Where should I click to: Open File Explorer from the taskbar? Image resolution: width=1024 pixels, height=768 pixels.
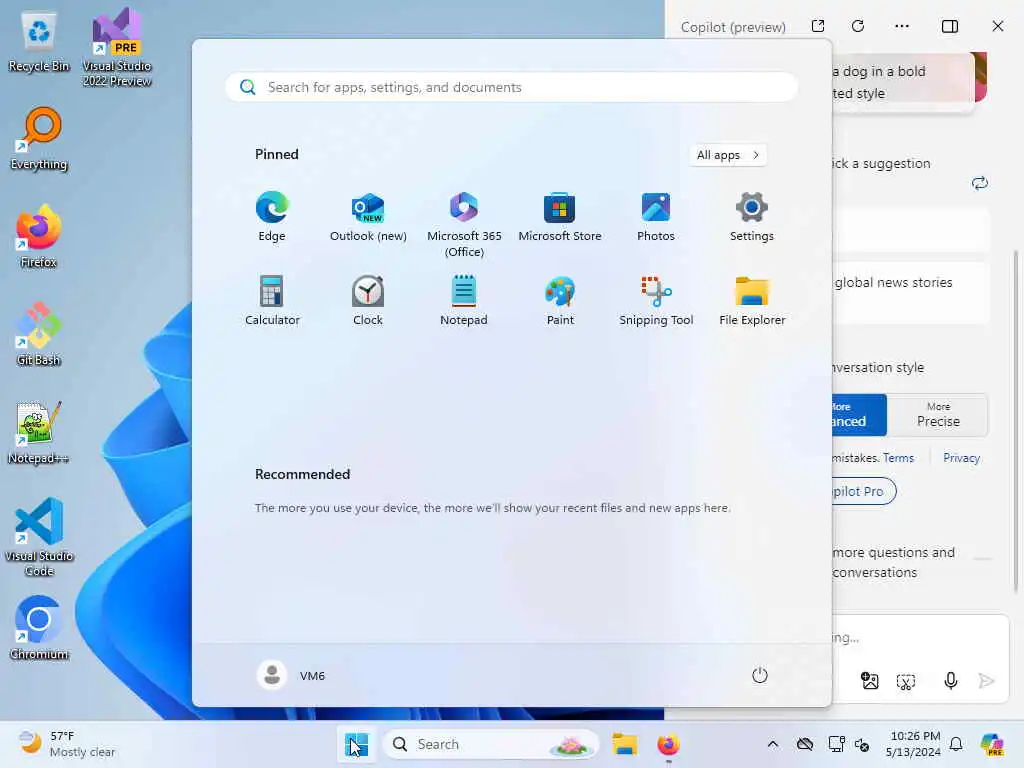coord(624,744)
